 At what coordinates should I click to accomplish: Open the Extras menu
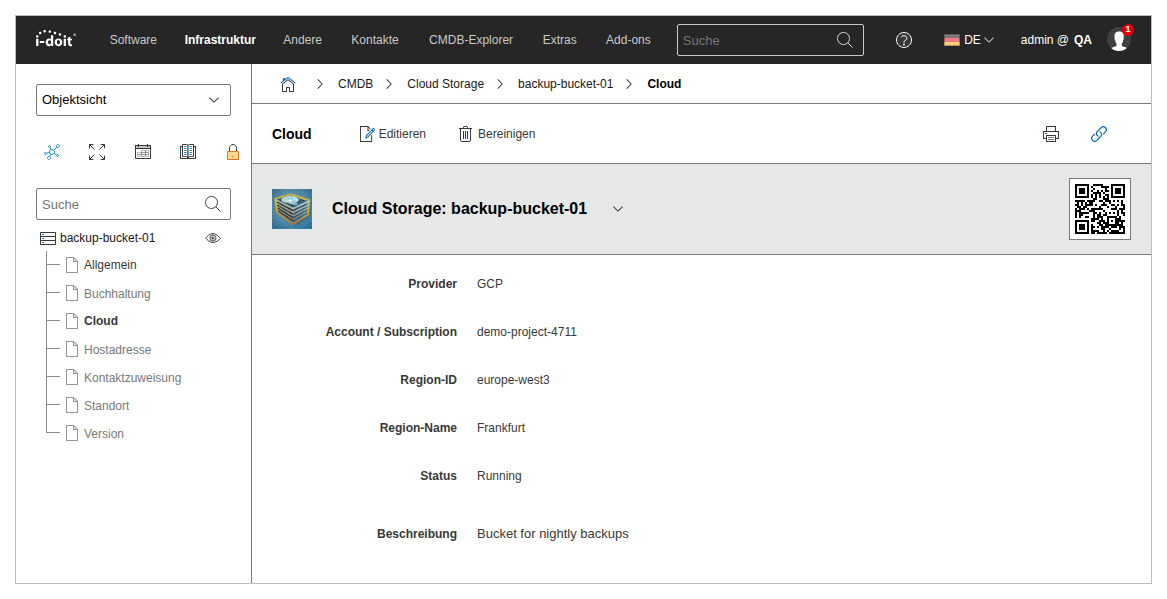pyautogui.click(x=560, y=40)
